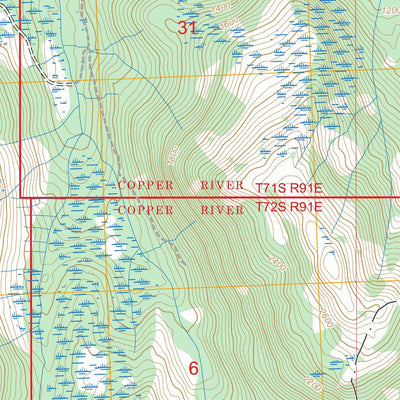Click the 2600 contour elevation label
The image size is (400, 400).
coord(326,319)
